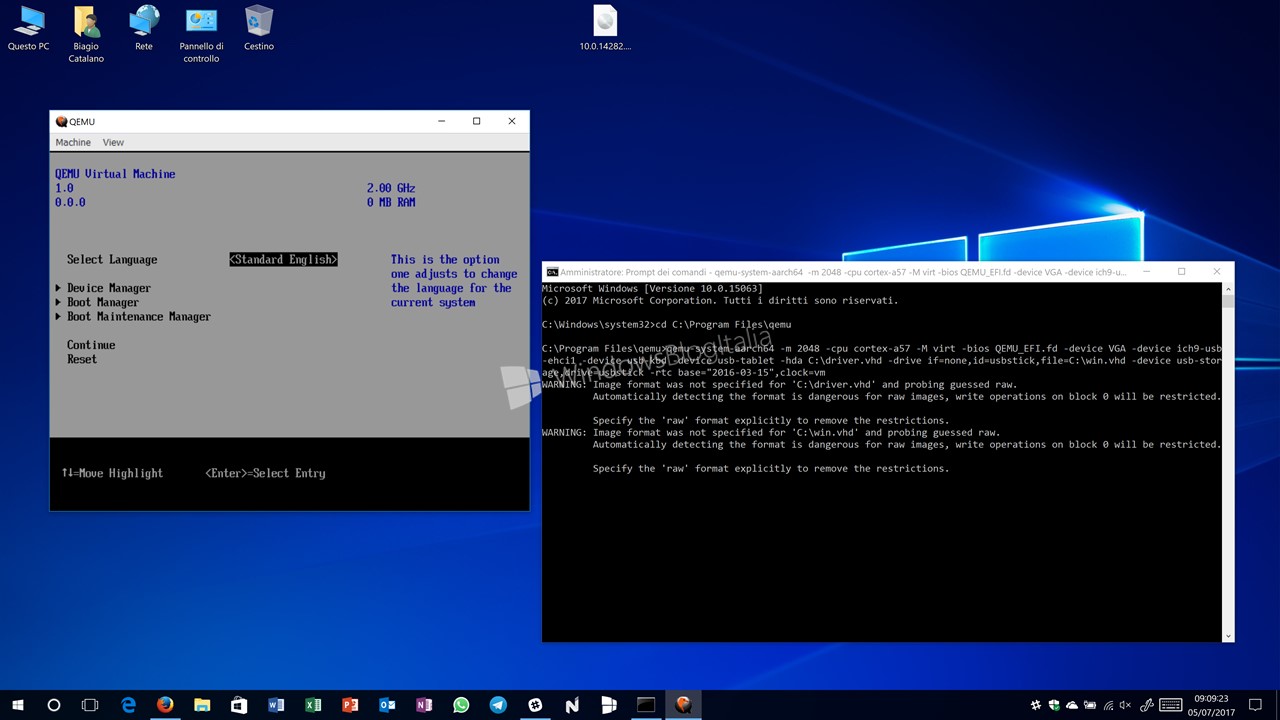Choose the Reset option in QEMU firmware
The height and width of the screenshot is (720, 1280).
pos(82,359)
